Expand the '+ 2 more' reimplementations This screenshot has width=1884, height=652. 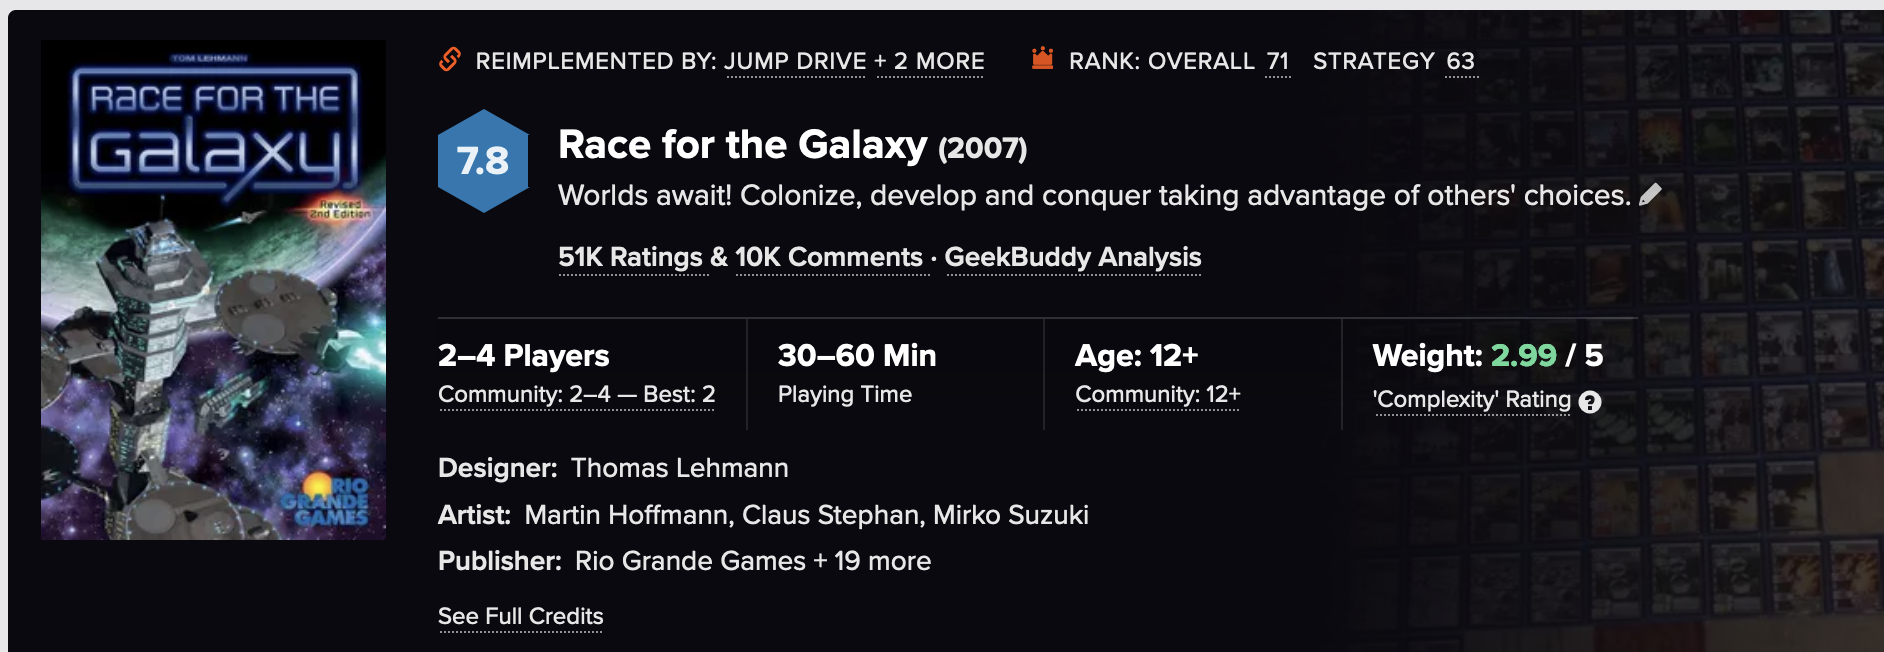point(930,62)
